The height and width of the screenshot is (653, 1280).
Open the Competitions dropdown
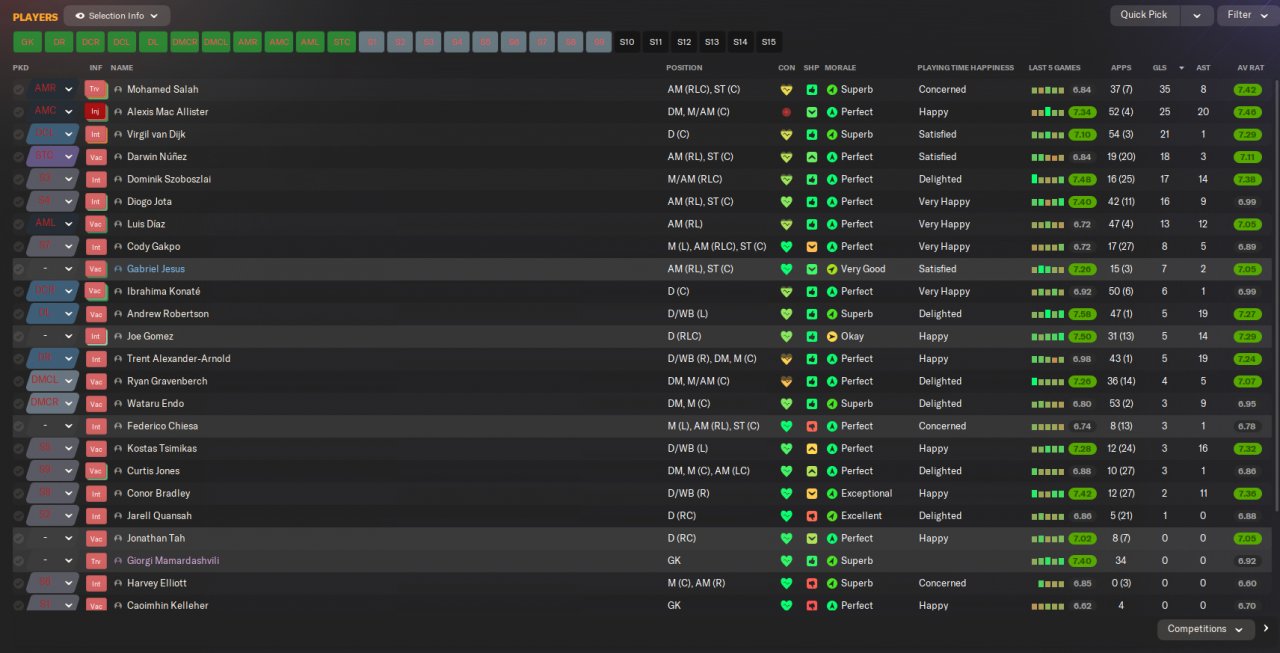pos(1206,629)
